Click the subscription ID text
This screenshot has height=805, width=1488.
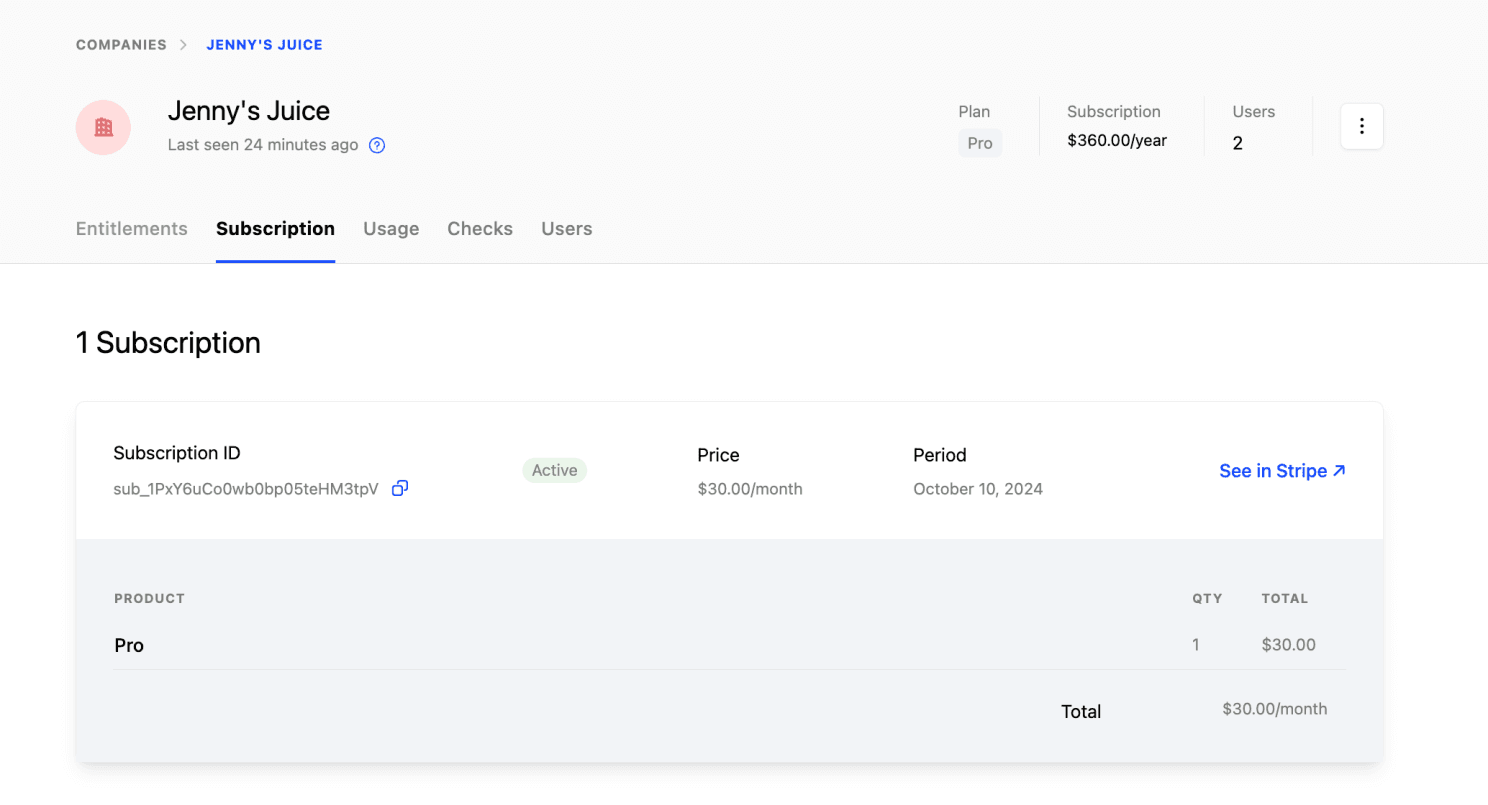246,489
